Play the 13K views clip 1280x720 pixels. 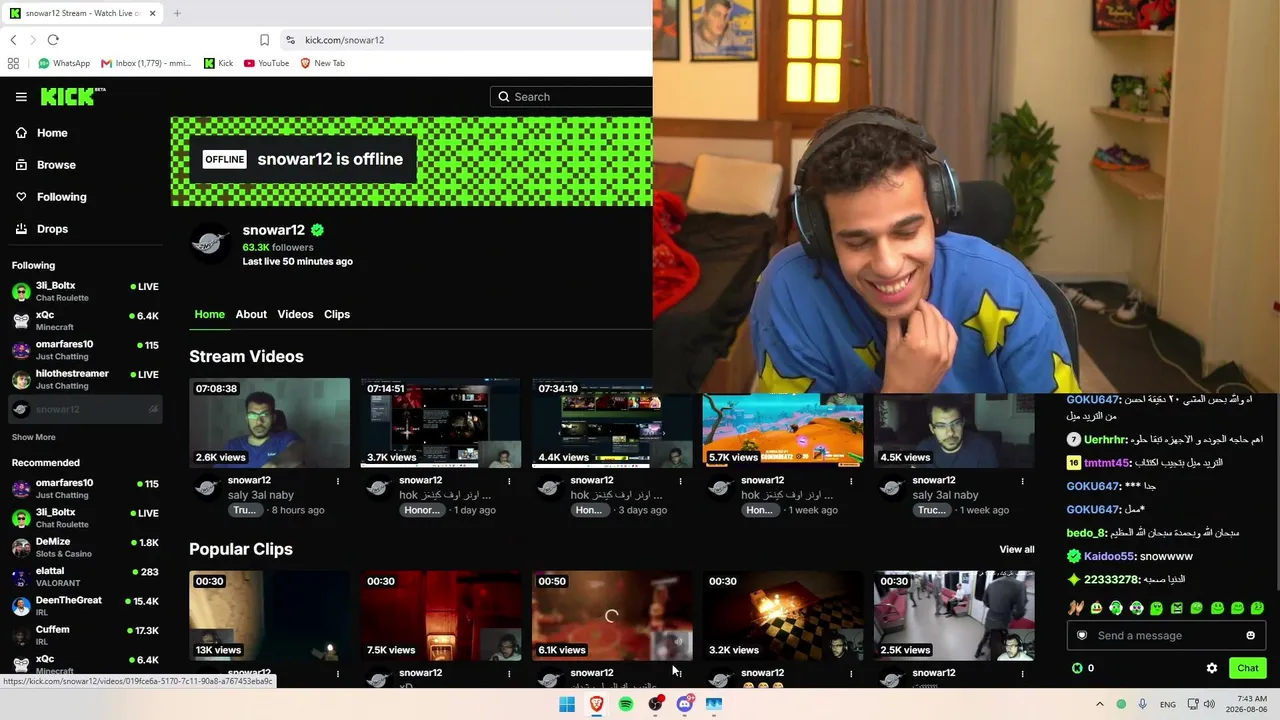(x=269, y=616)
